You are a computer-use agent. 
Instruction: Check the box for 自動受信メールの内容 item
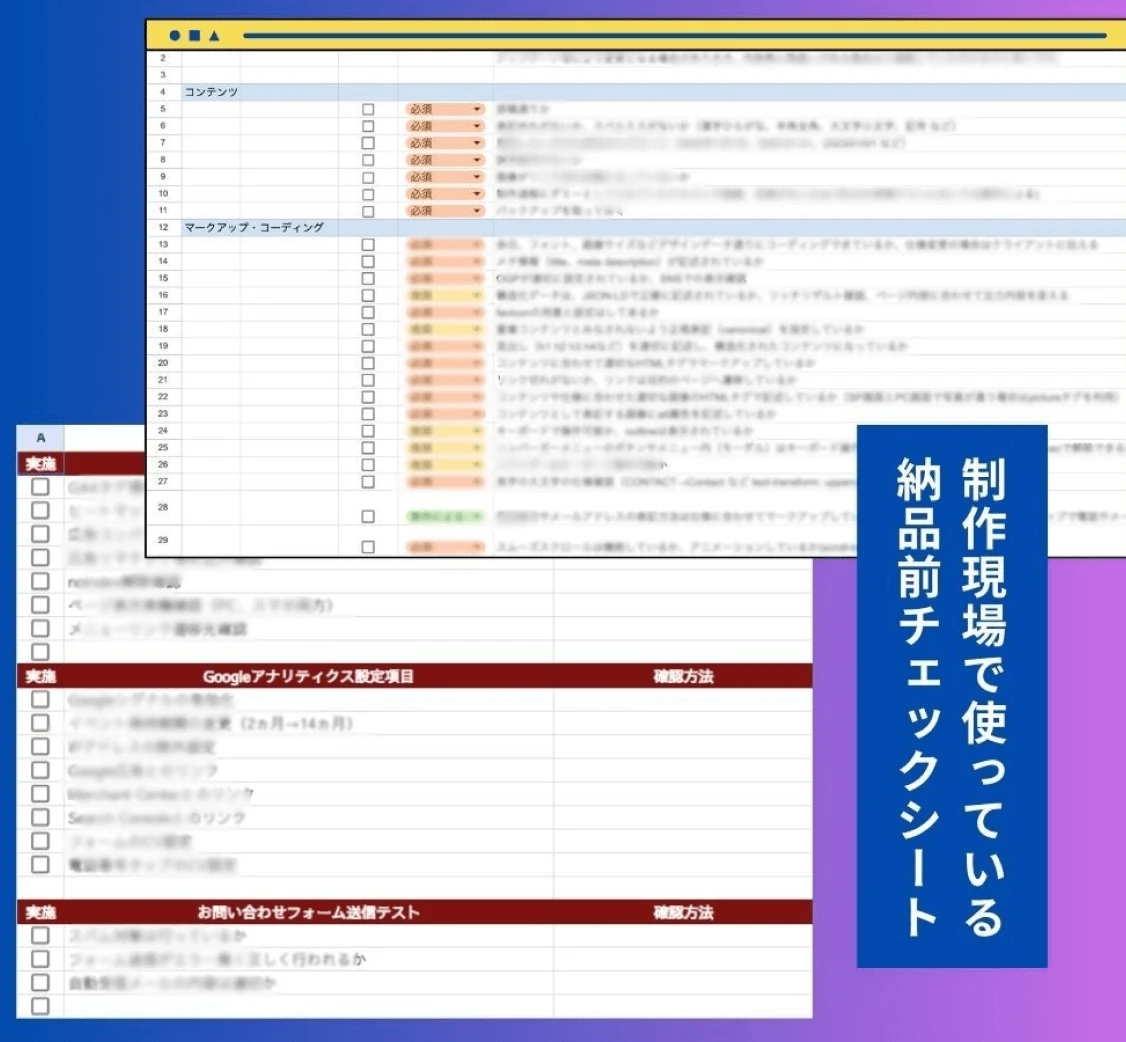(x=38, y=982)
